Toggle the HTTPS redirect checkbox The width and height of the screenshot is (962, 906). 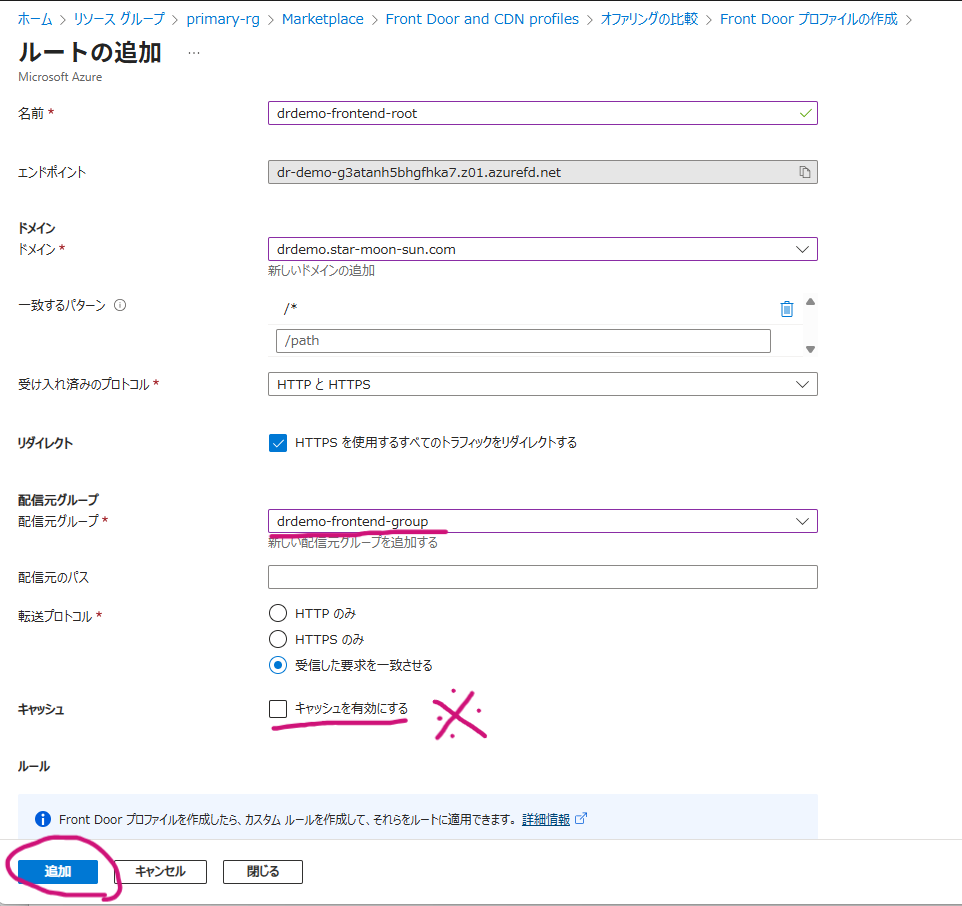tap(278, 443)
